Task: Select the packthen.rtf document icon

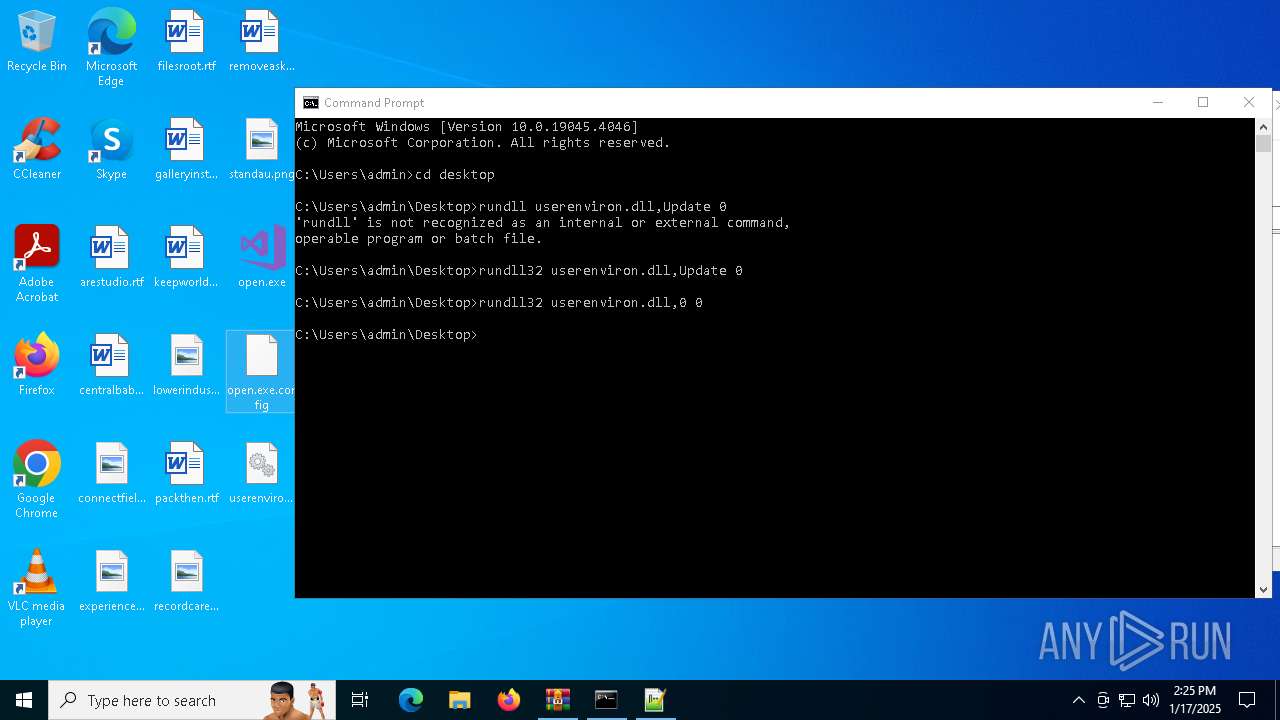Action: coord(186,474)
